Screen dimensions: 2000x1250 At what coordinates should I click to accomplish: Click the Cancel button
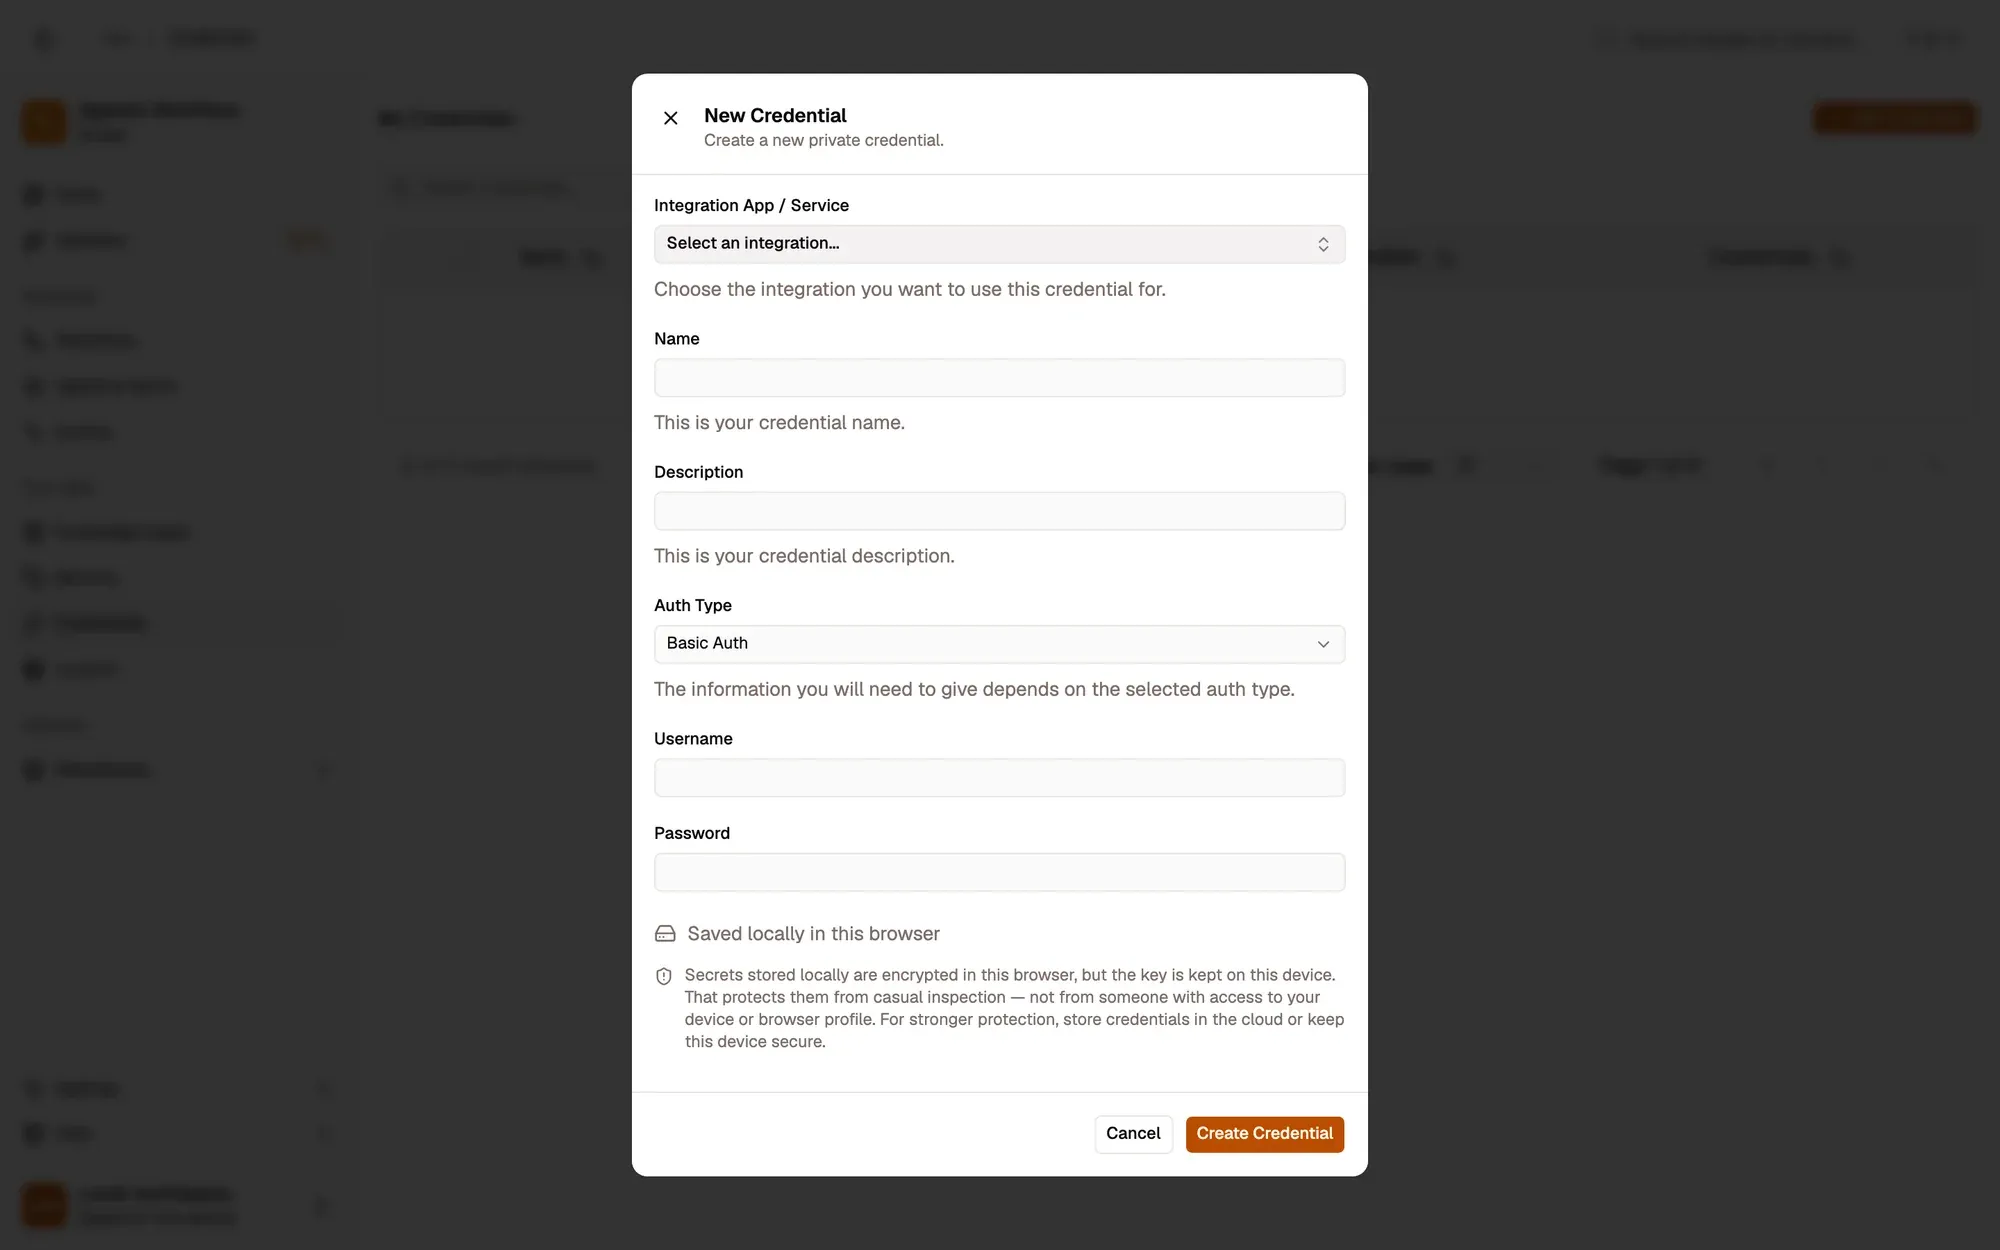coord(1133,1134)
